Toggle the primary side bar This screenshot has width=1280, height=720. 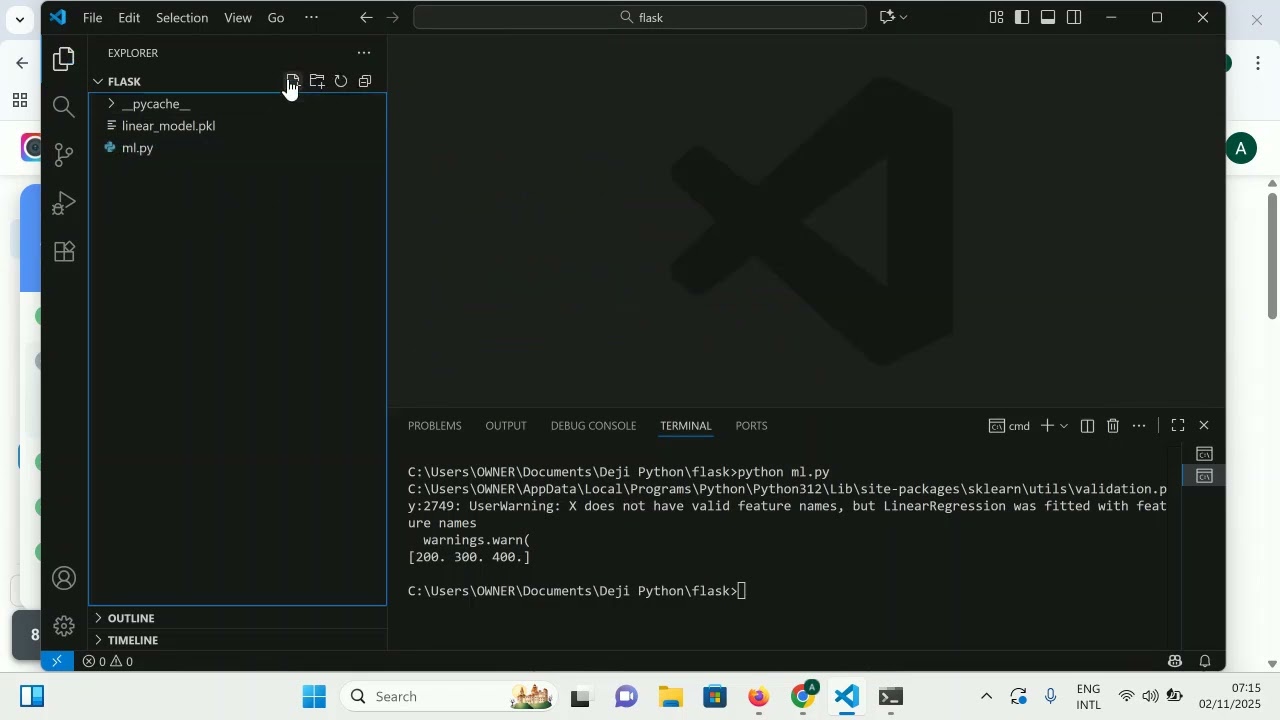tap(1022, 17)
